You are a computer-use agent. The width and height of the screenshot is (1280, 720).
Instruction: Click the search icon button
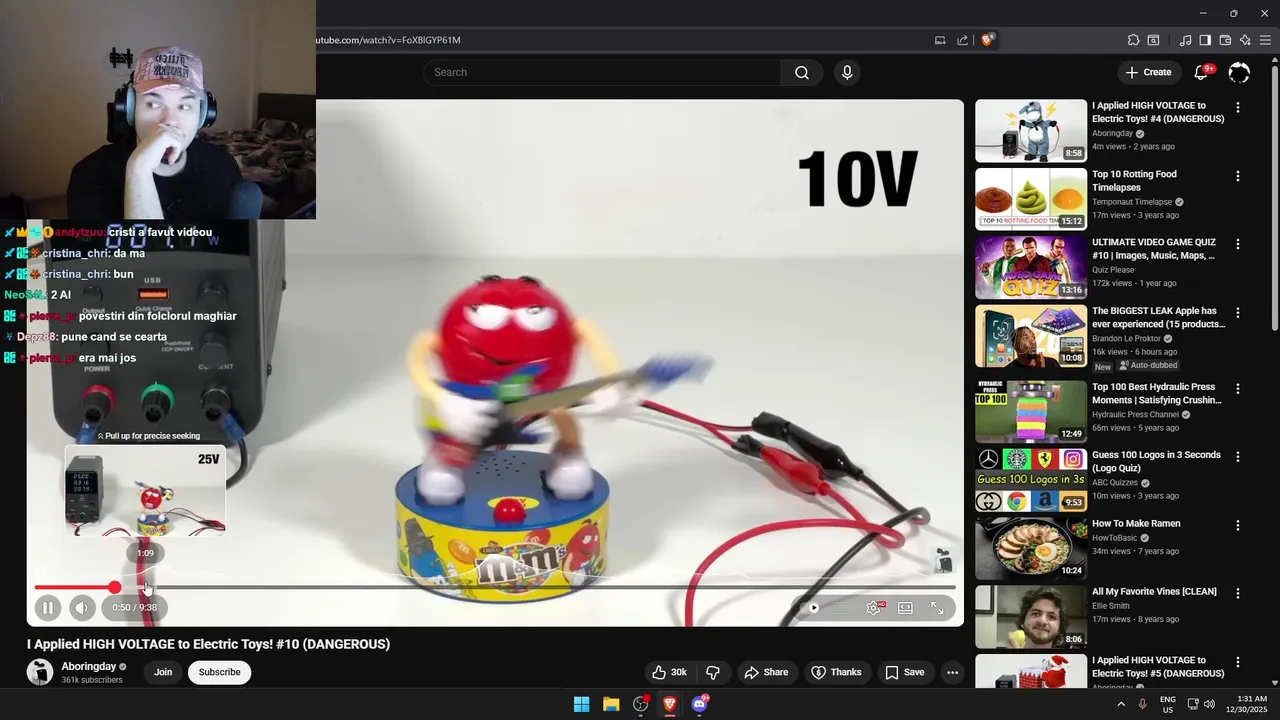click(802, 72)
